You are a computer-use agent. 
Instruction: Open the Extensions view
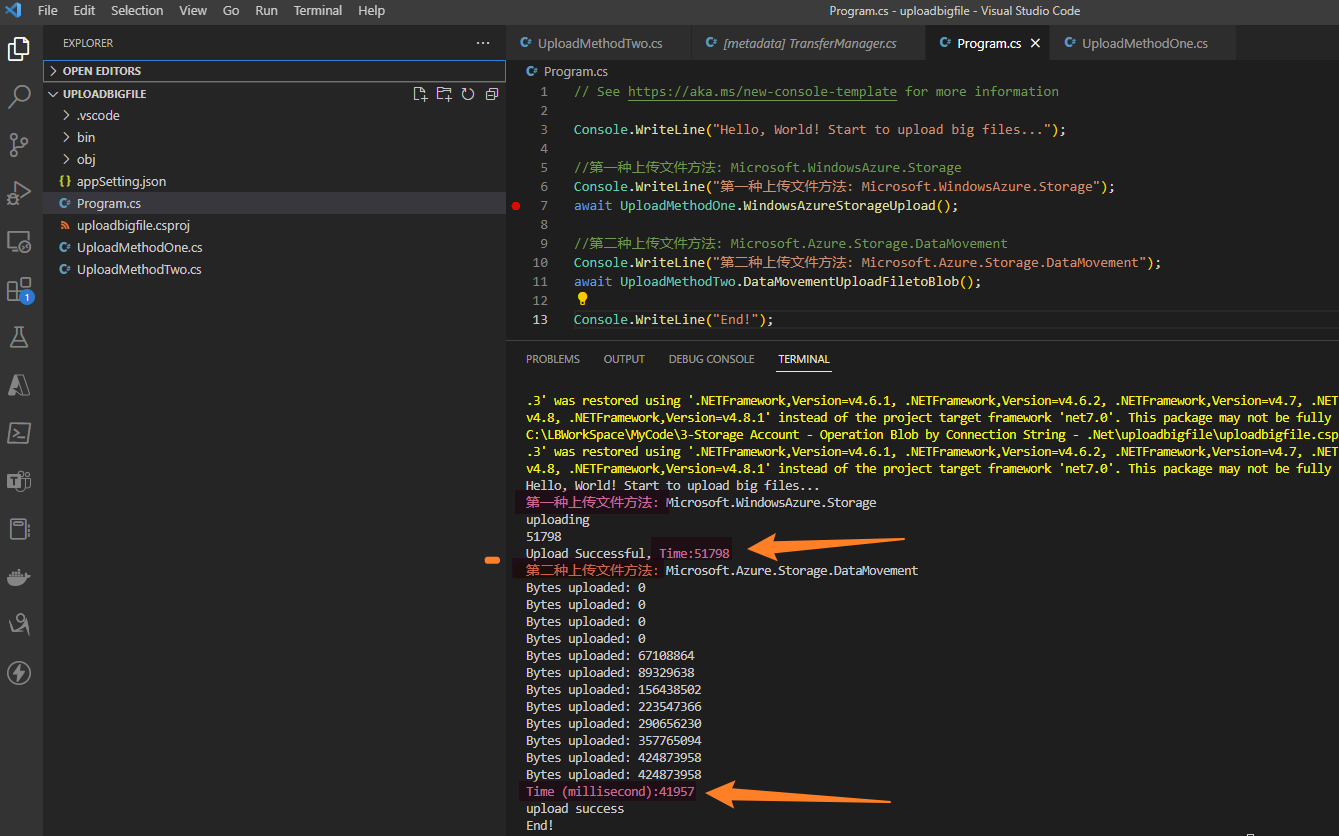(19, 290)
